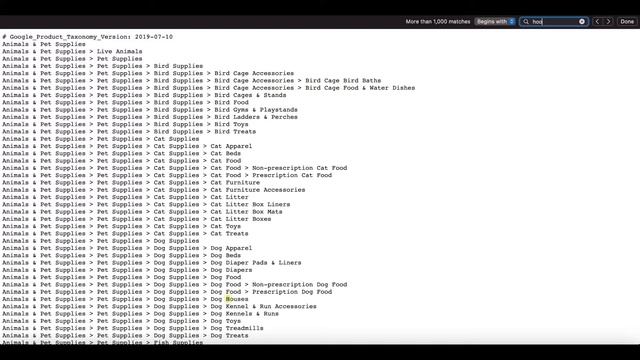Viewport: 640px width, 360px height.
Task: Click 'Dog Toys' text
Action: [225, 321]
